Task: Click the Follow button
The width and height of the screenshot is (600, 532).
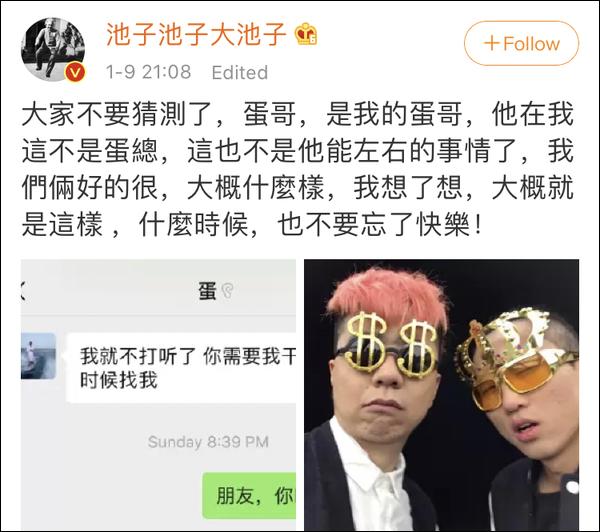Action: click(522, 43)
